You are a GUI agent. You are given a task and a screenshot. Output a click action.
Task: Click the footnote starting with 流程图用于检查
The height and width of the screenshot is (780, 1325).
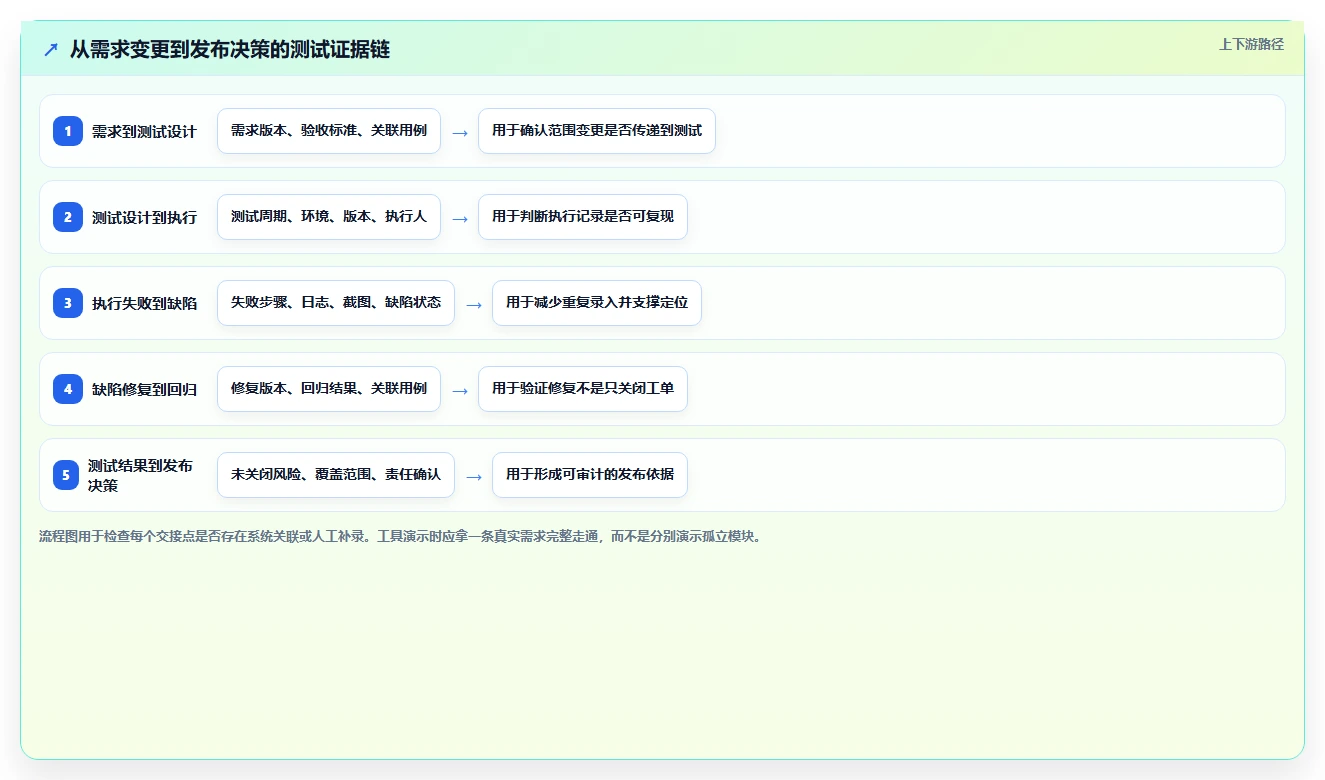(401, 536)
